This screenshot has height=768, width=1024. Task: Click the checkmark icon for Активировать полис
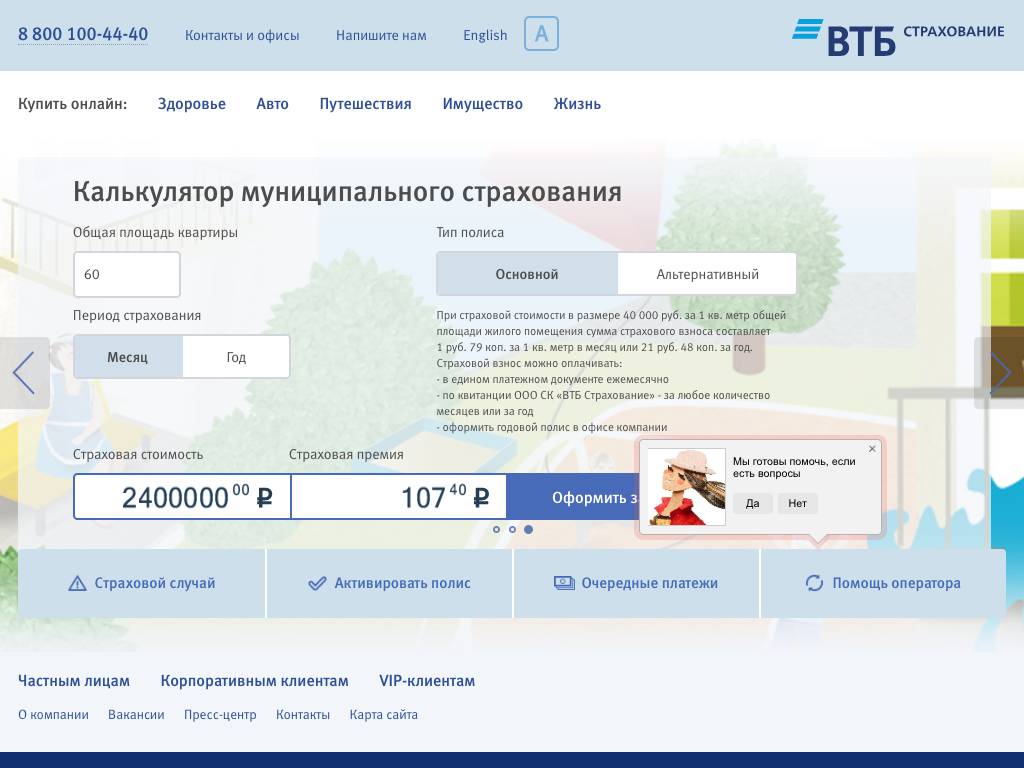317,583
